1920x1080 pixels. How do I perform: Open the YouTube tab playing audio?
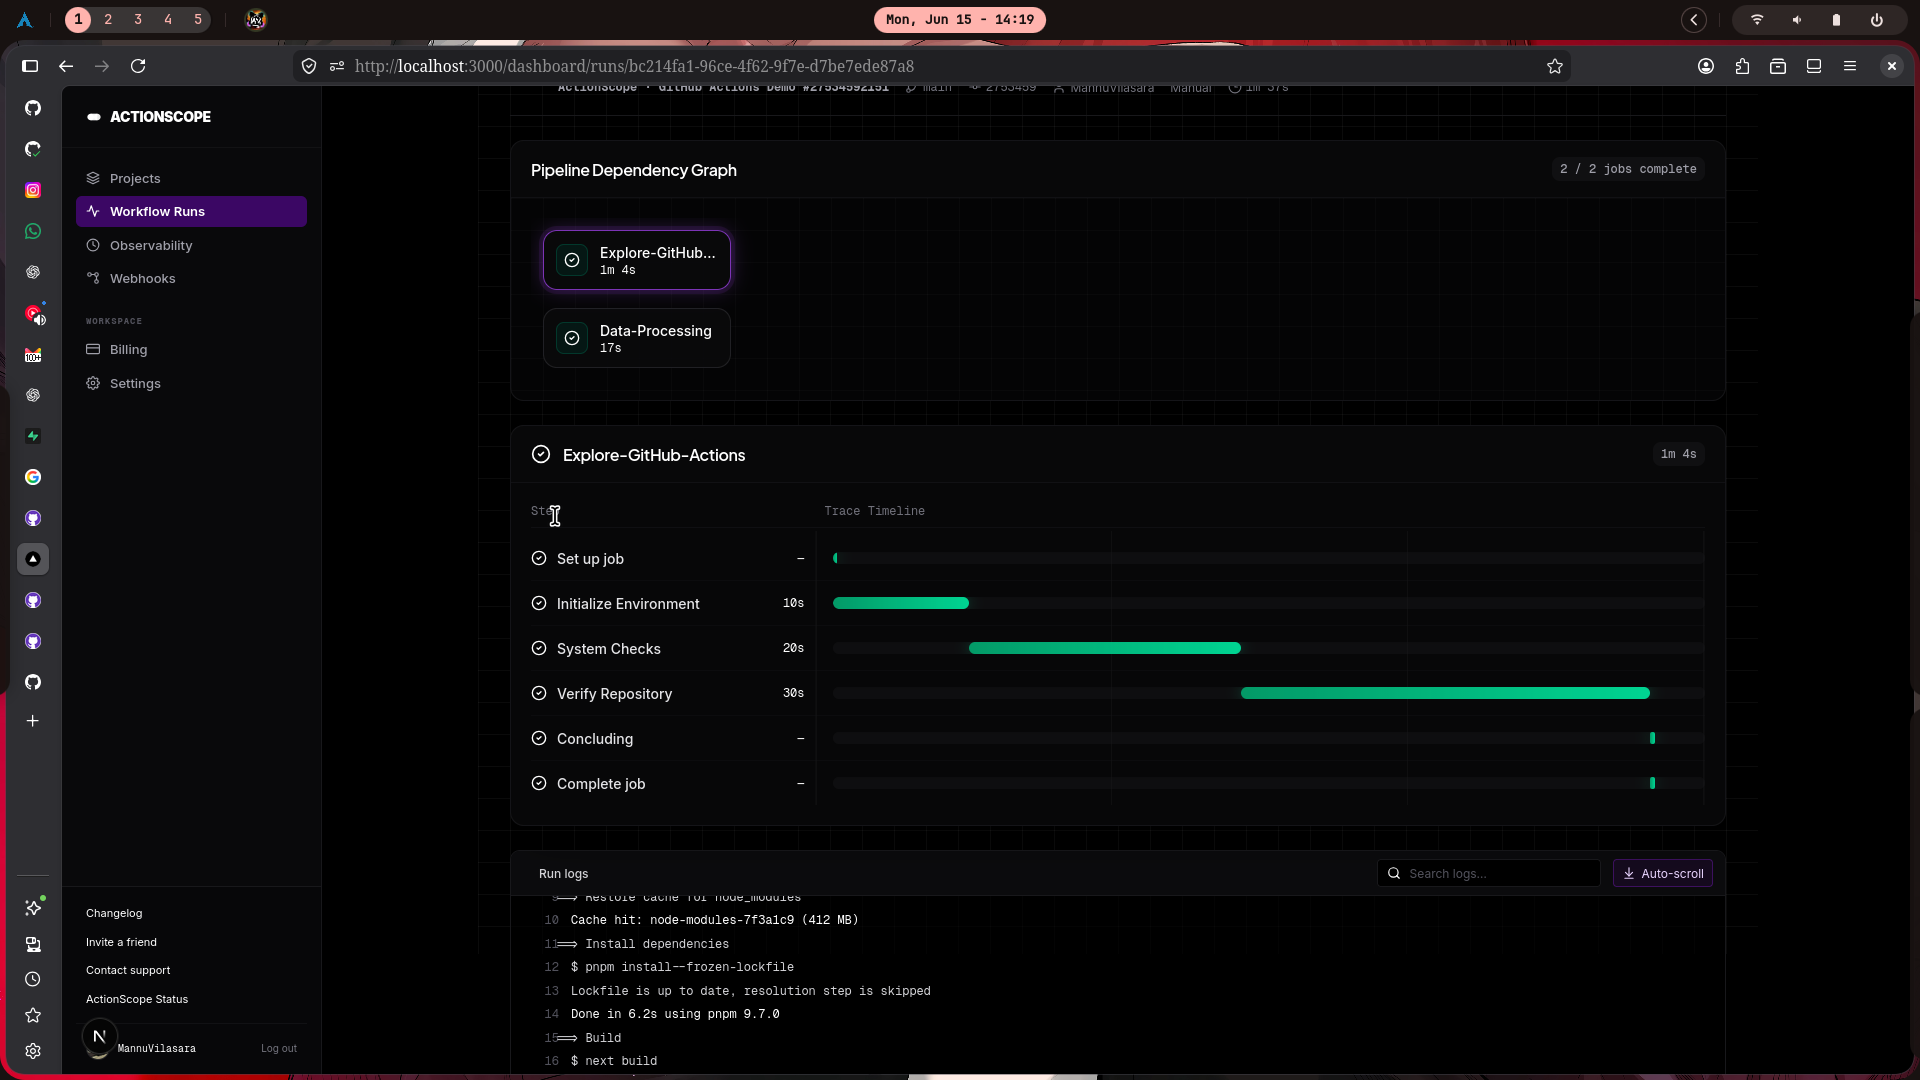(33, 314)
